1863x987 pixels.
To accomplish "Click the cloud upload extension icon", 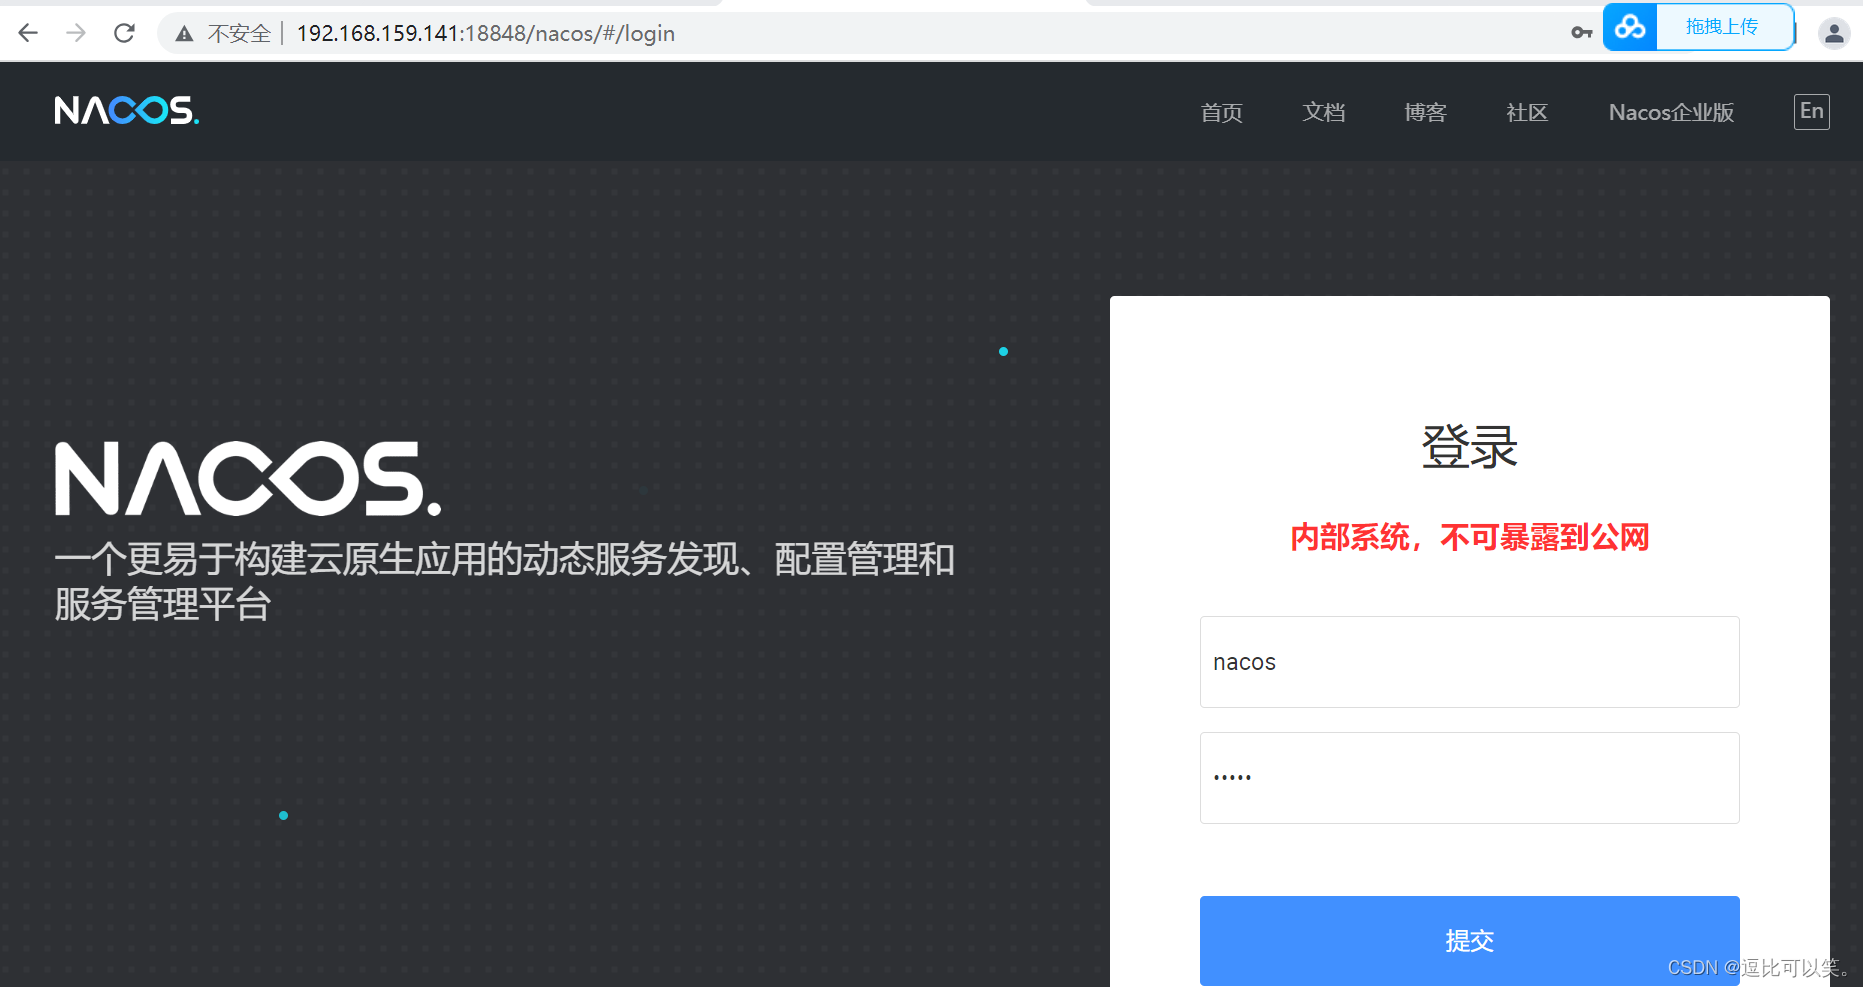I will click(1630, 27).
